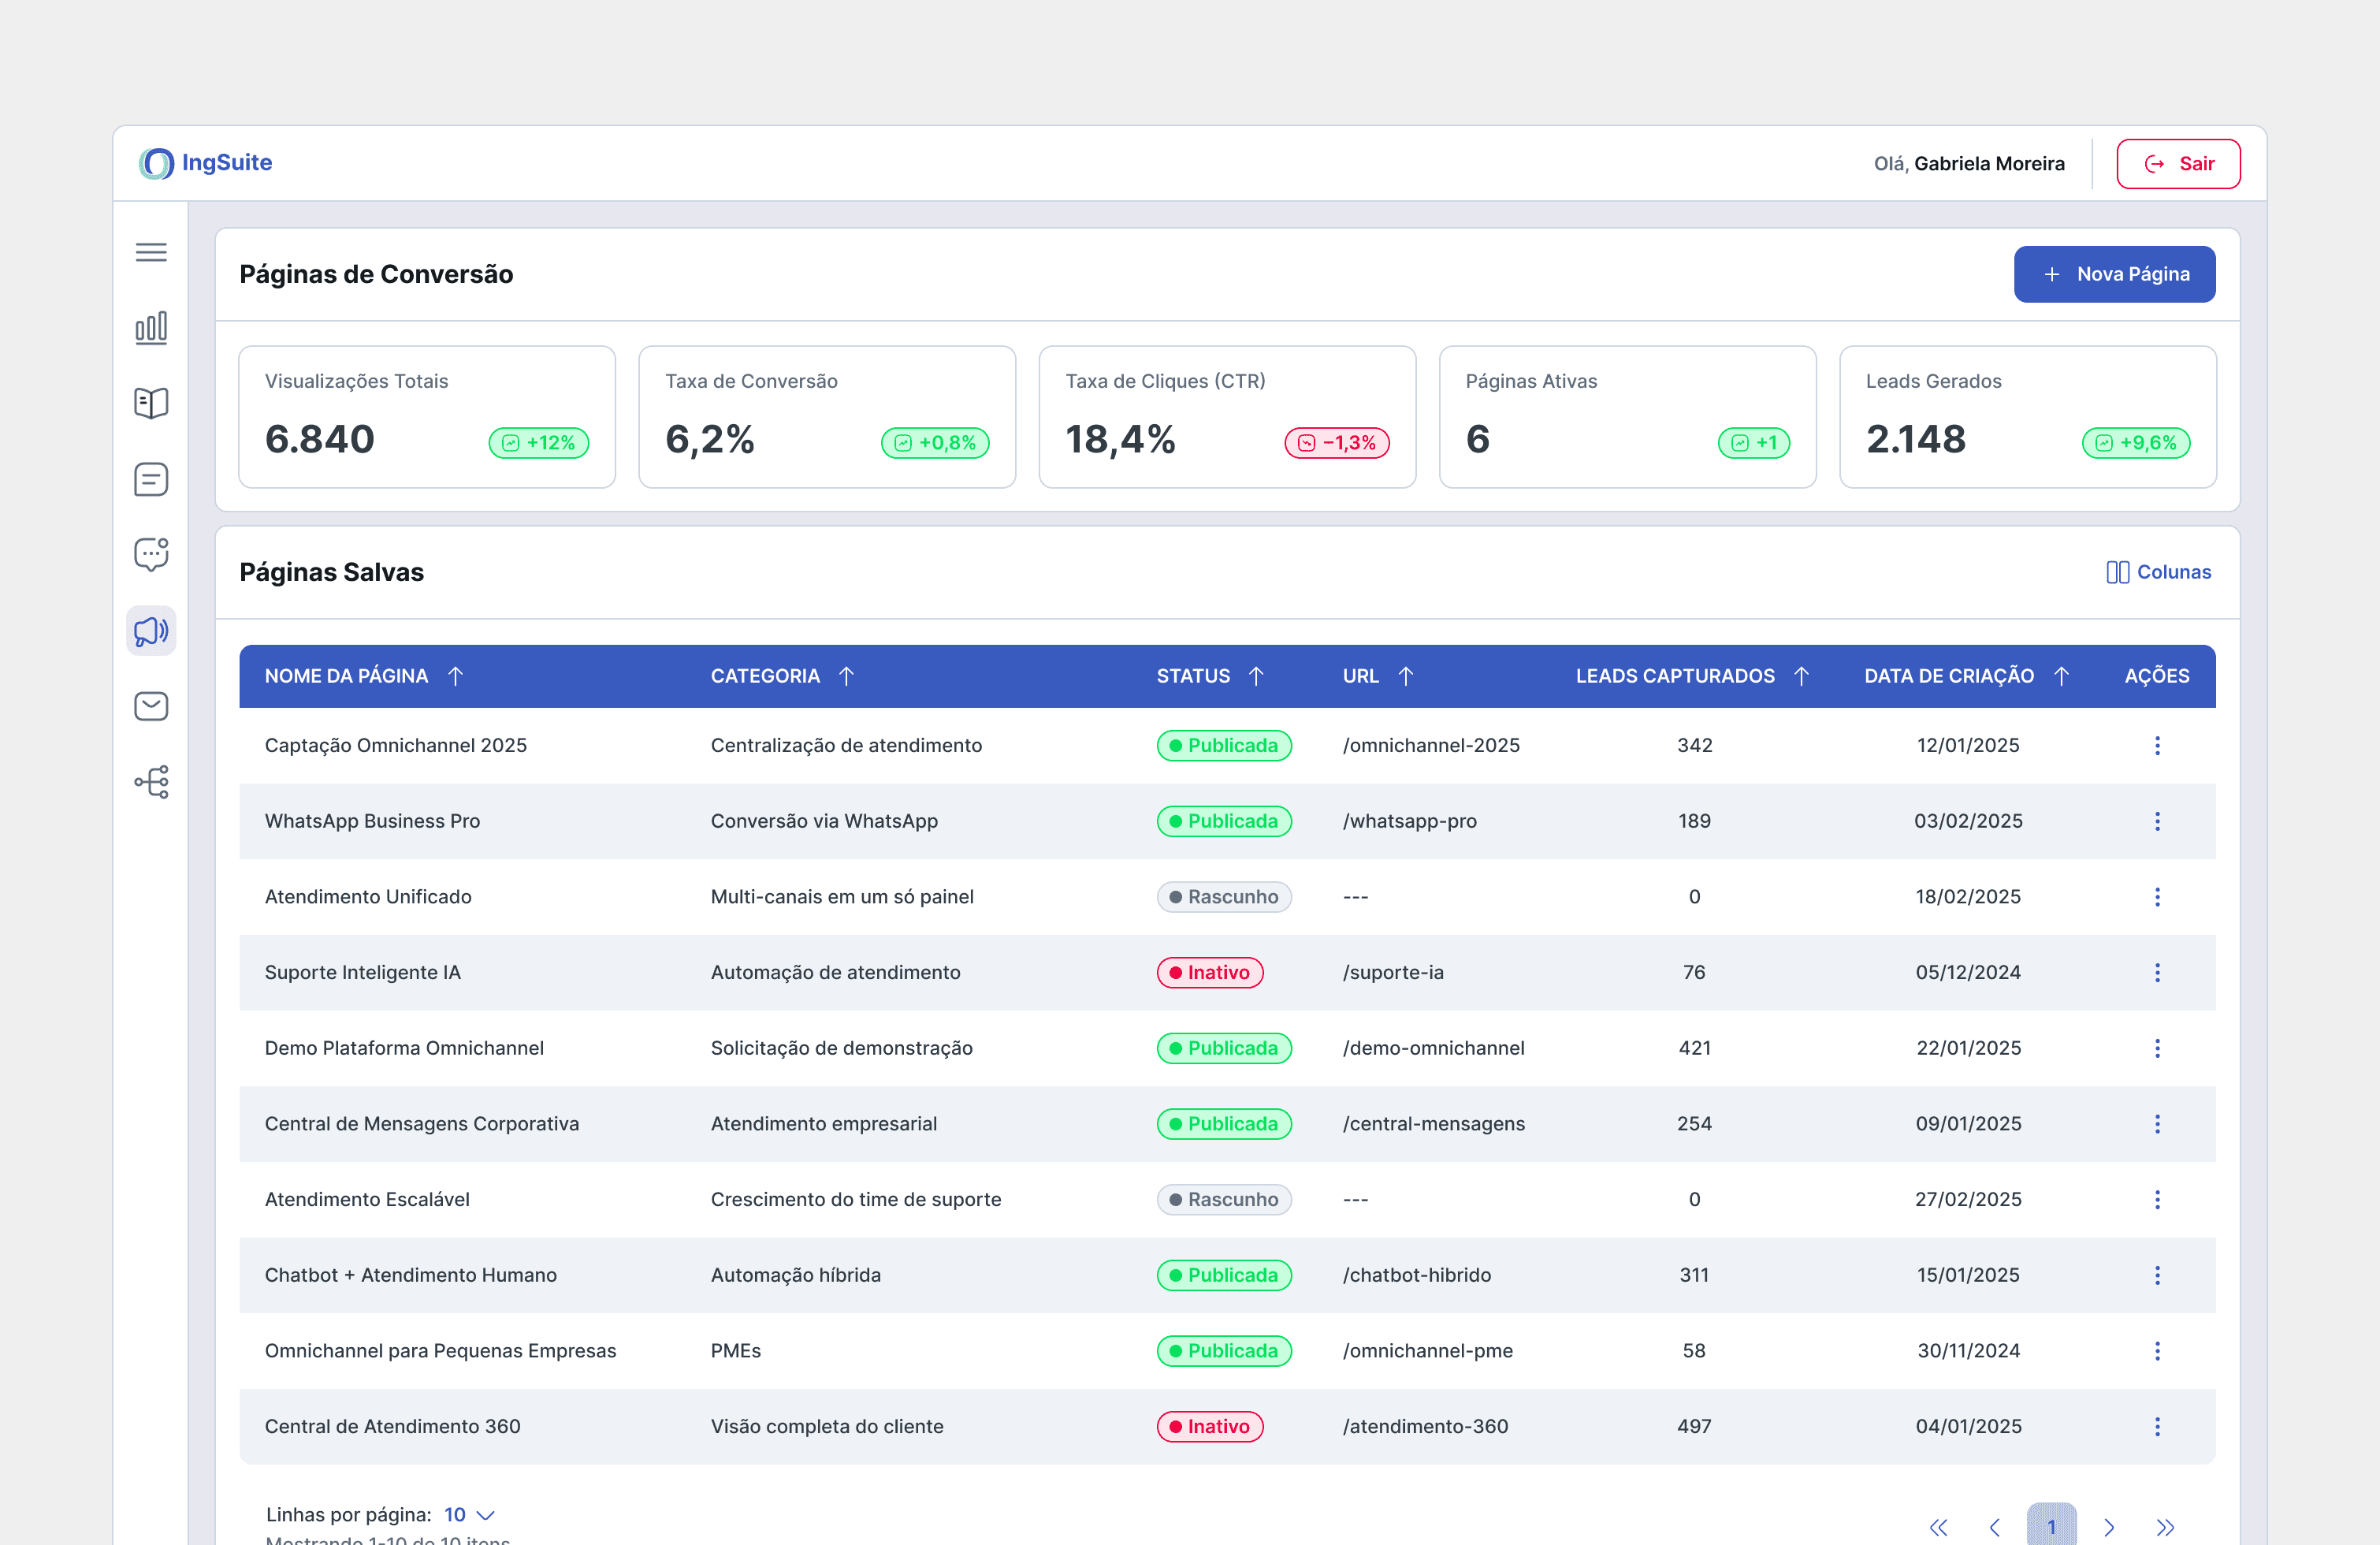Click the open book sidebar icon
This screenshot has width=2380, height=1545.
click(151, 403)
